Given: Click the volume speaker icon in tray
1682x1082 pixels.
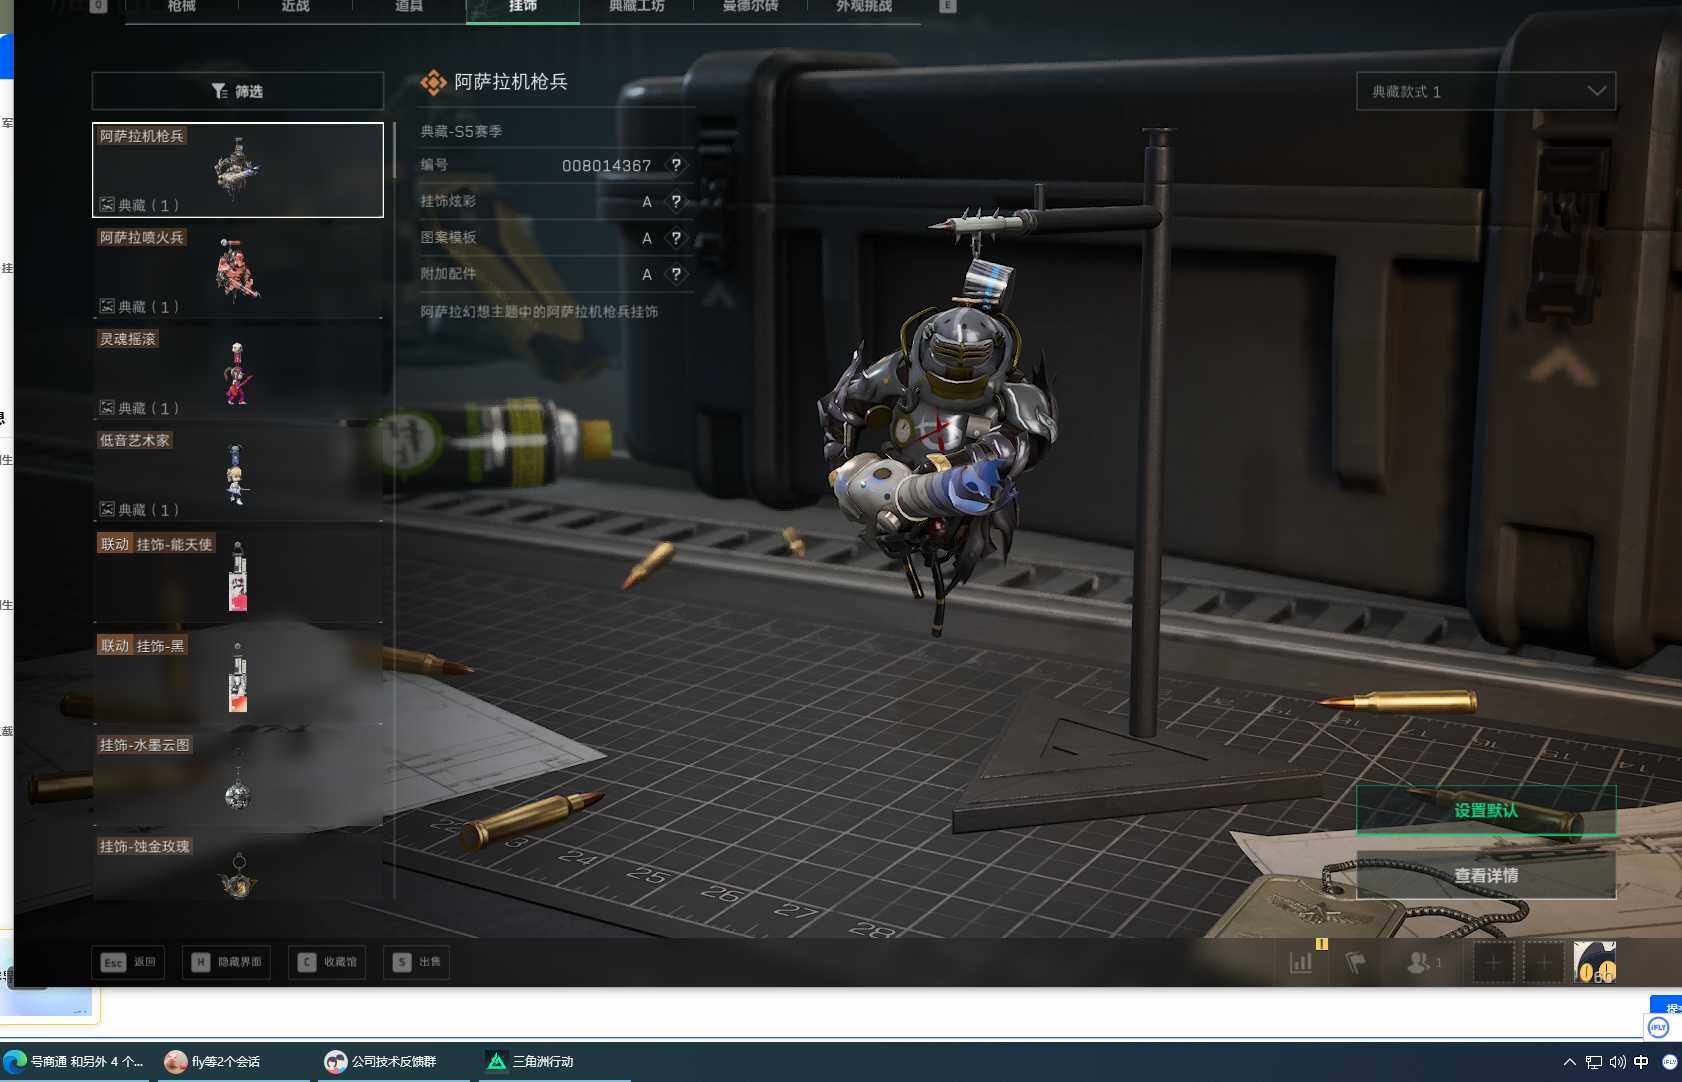Looking at the screenshot, I should click(x=1618, y=1062).
